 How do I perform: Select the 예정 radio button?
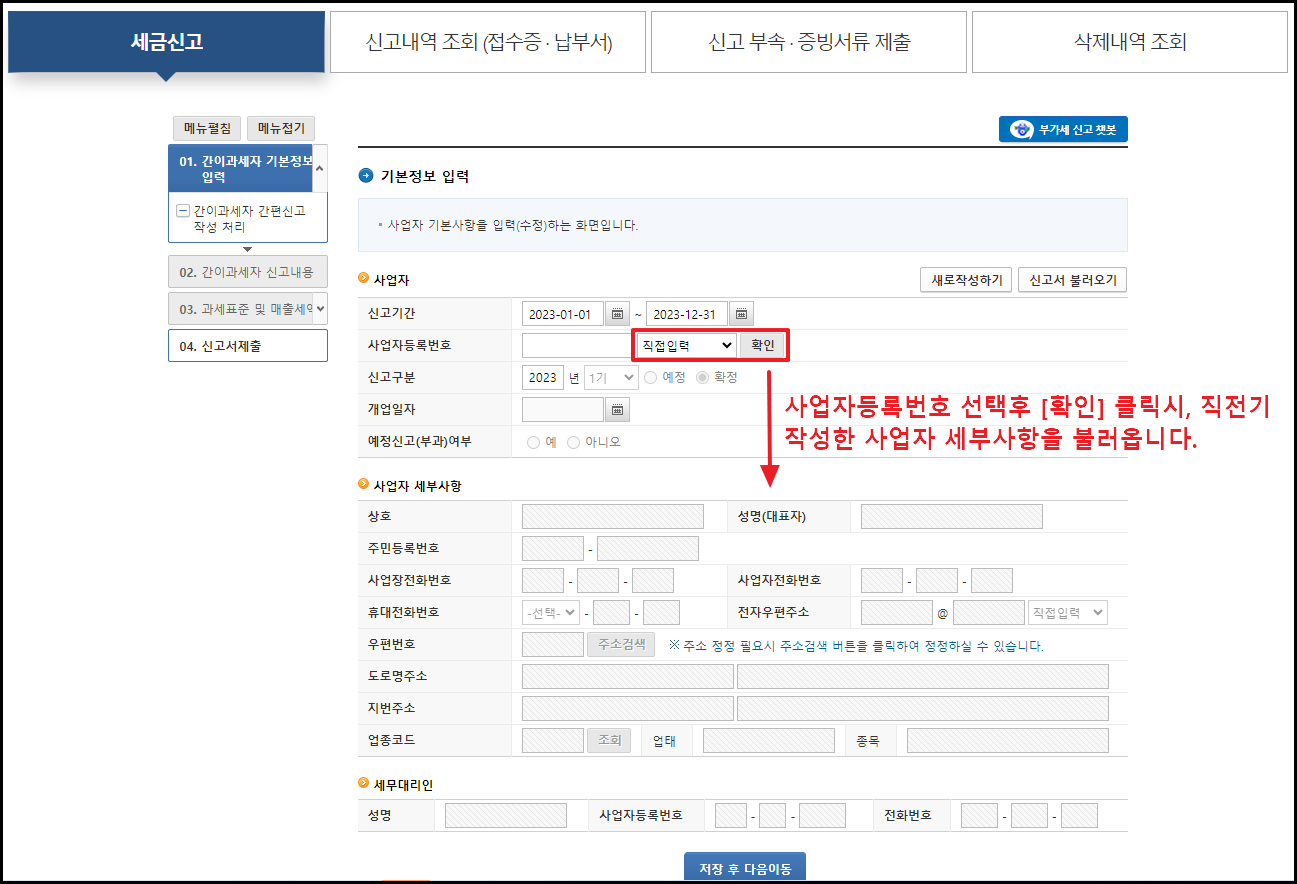click(651, 378)
